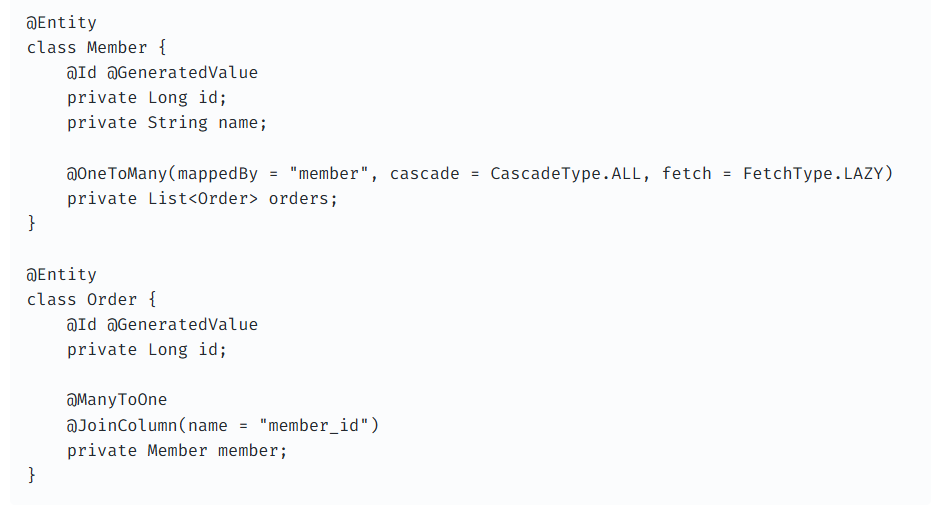The height and width of the screenshot is (523, 937).
Task: Click the @JoinColumn annotation
Action: coord(122,425)
